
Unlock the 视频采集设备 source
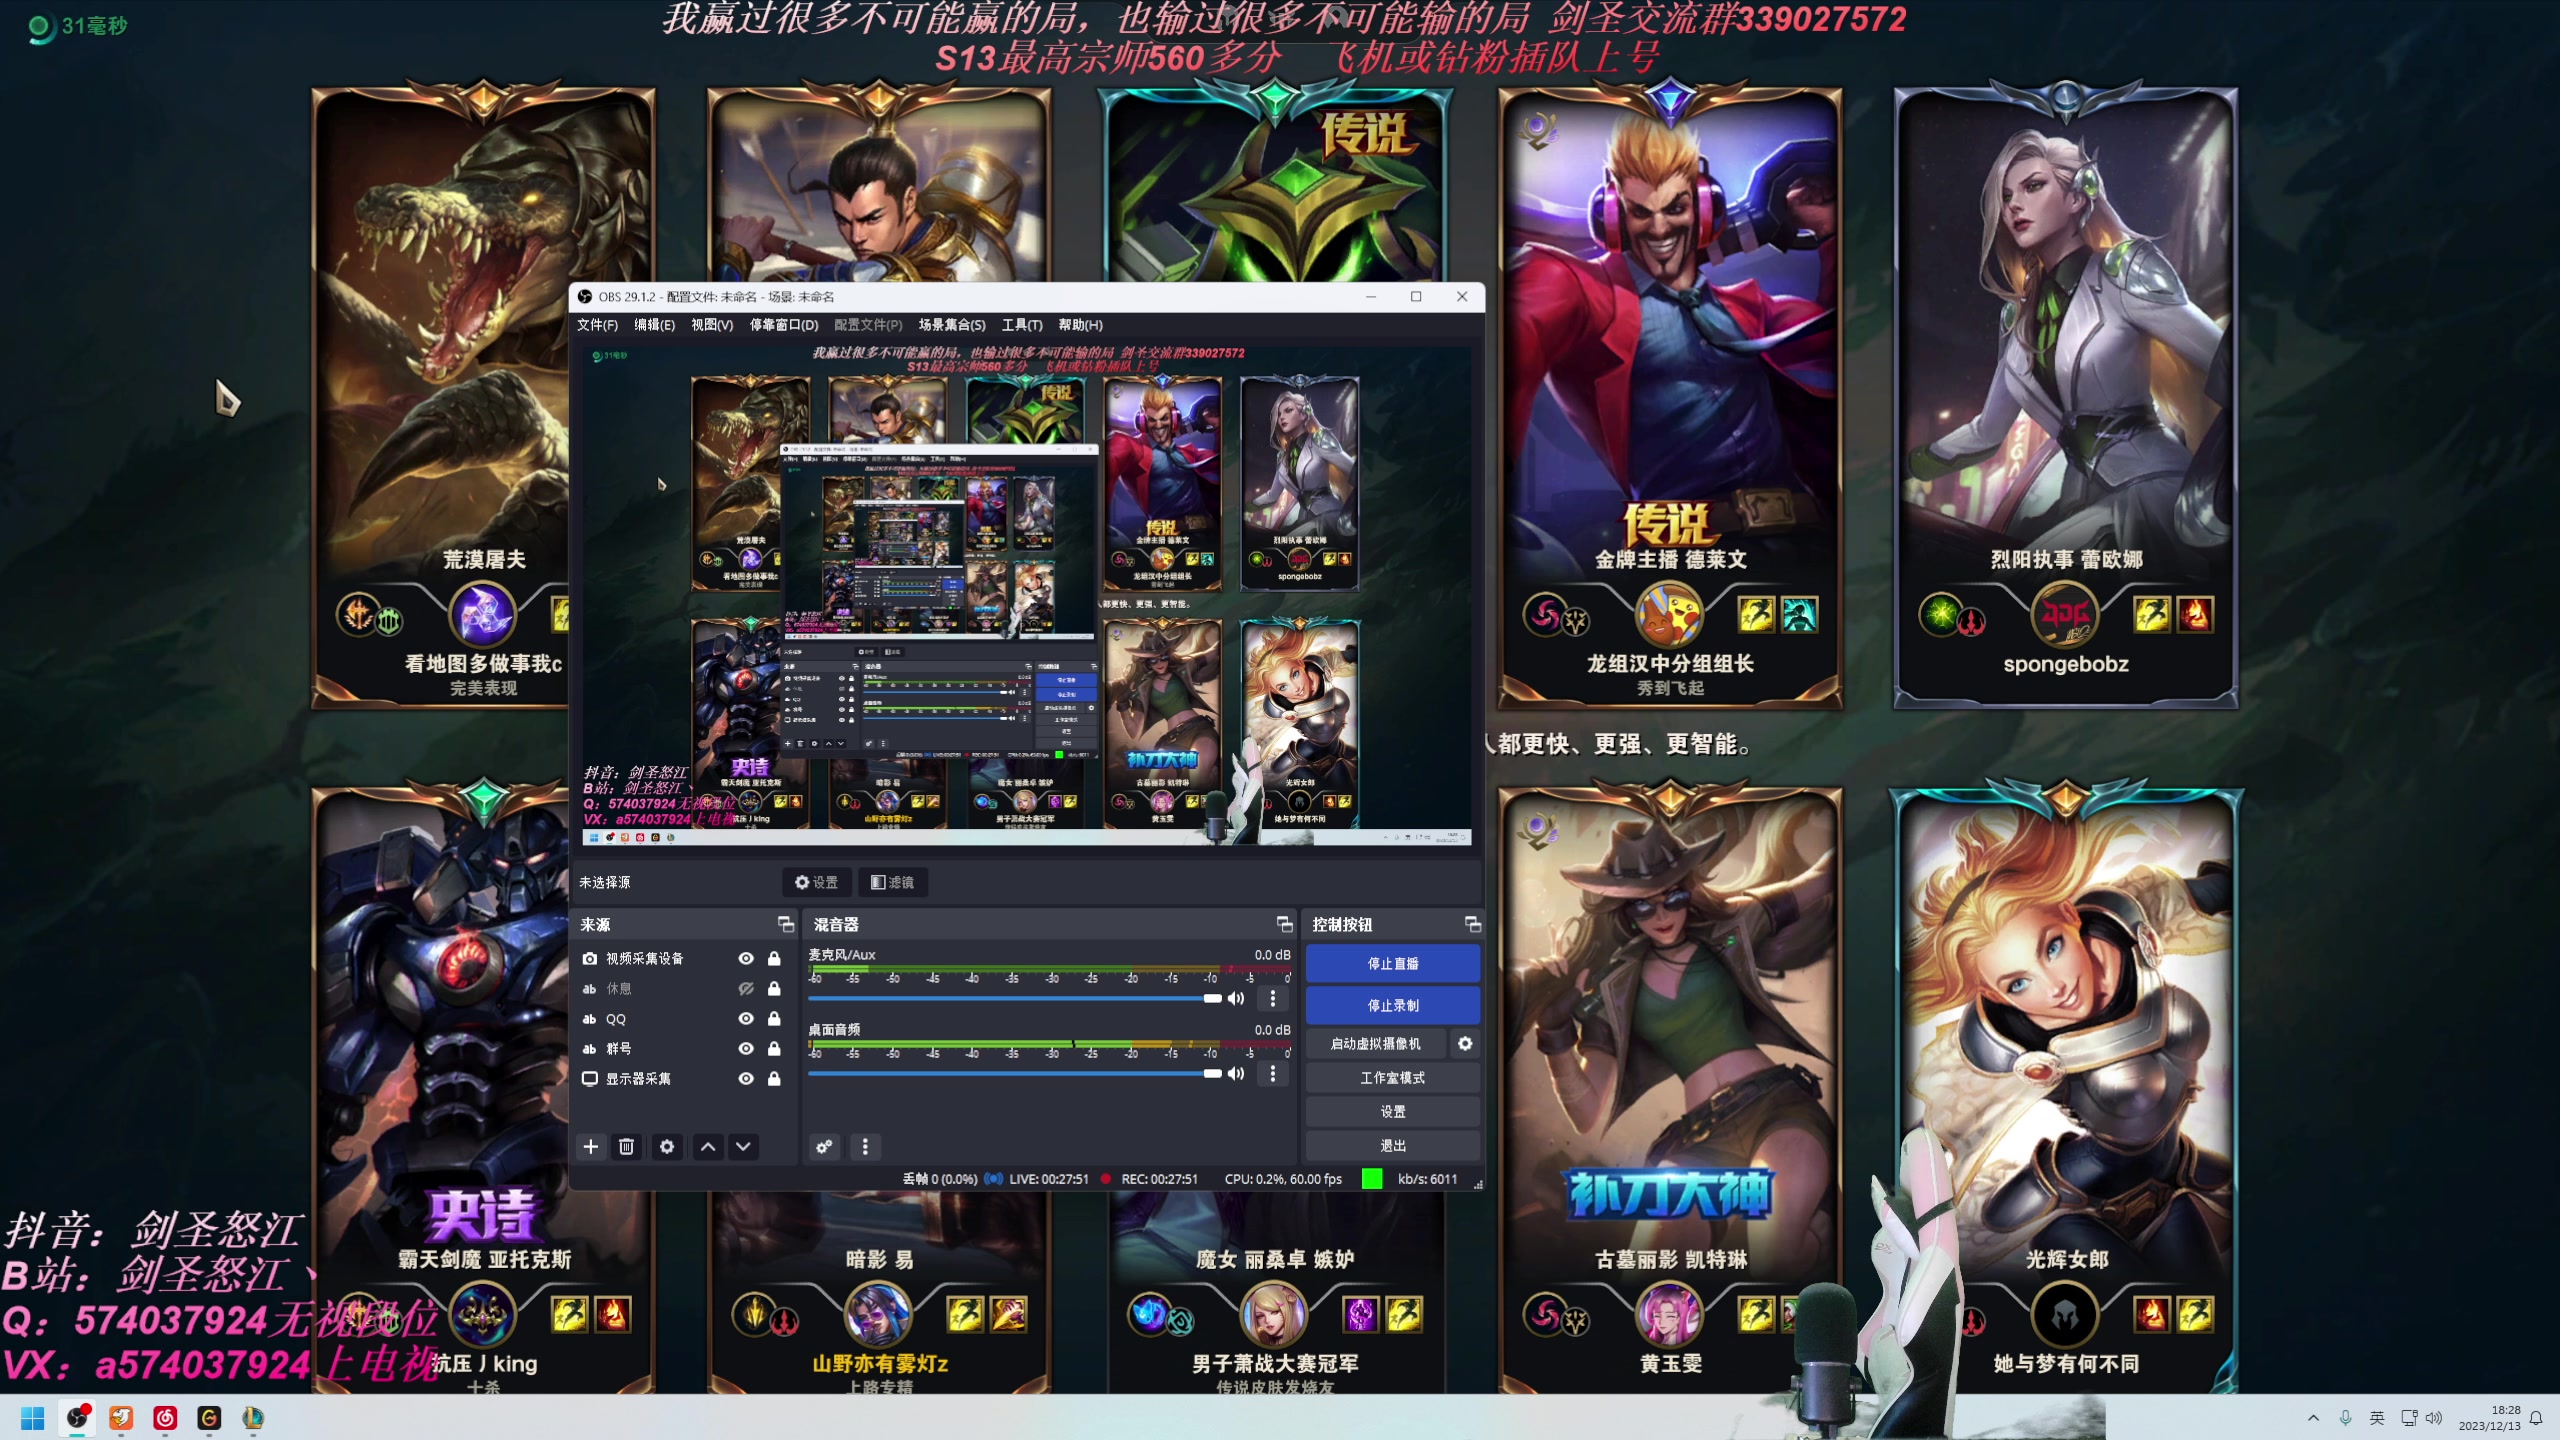774,958
